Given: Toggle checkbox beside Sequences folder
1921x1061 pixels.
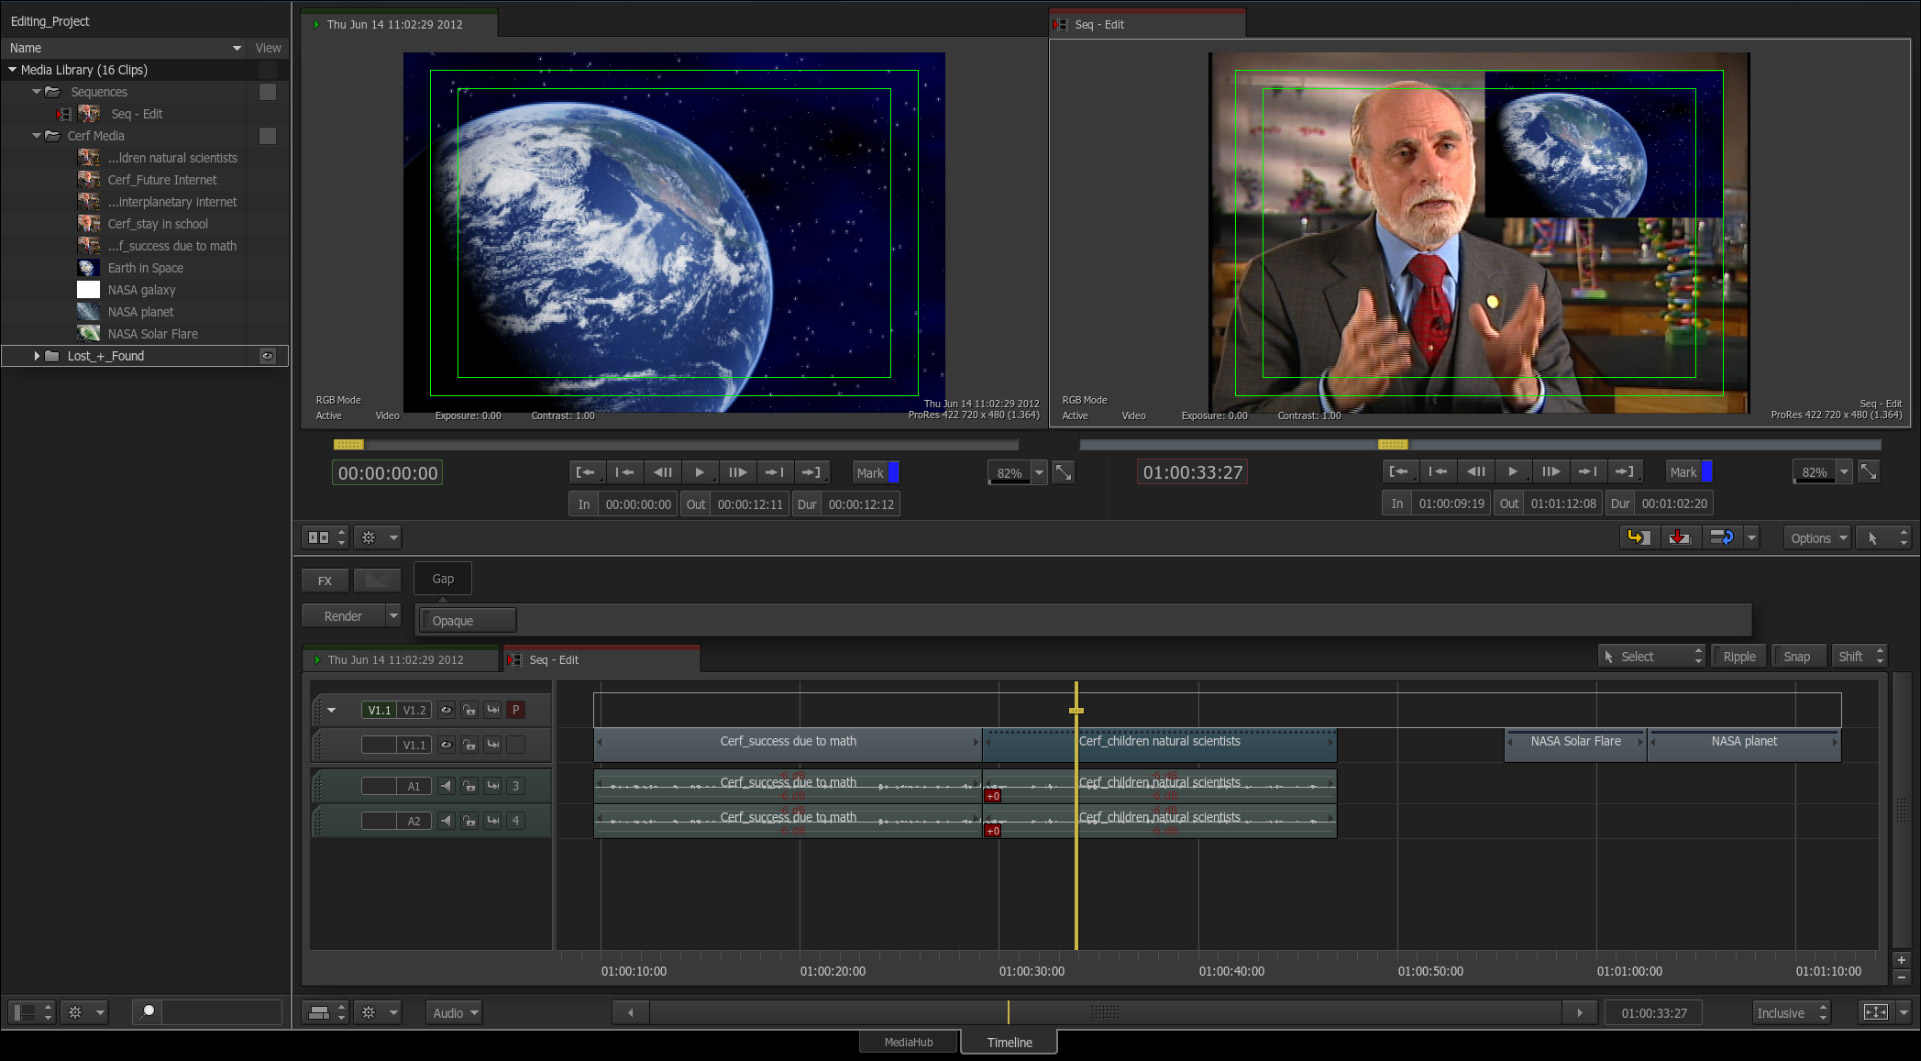Looking at the screenshot, I should coord(267,92).
